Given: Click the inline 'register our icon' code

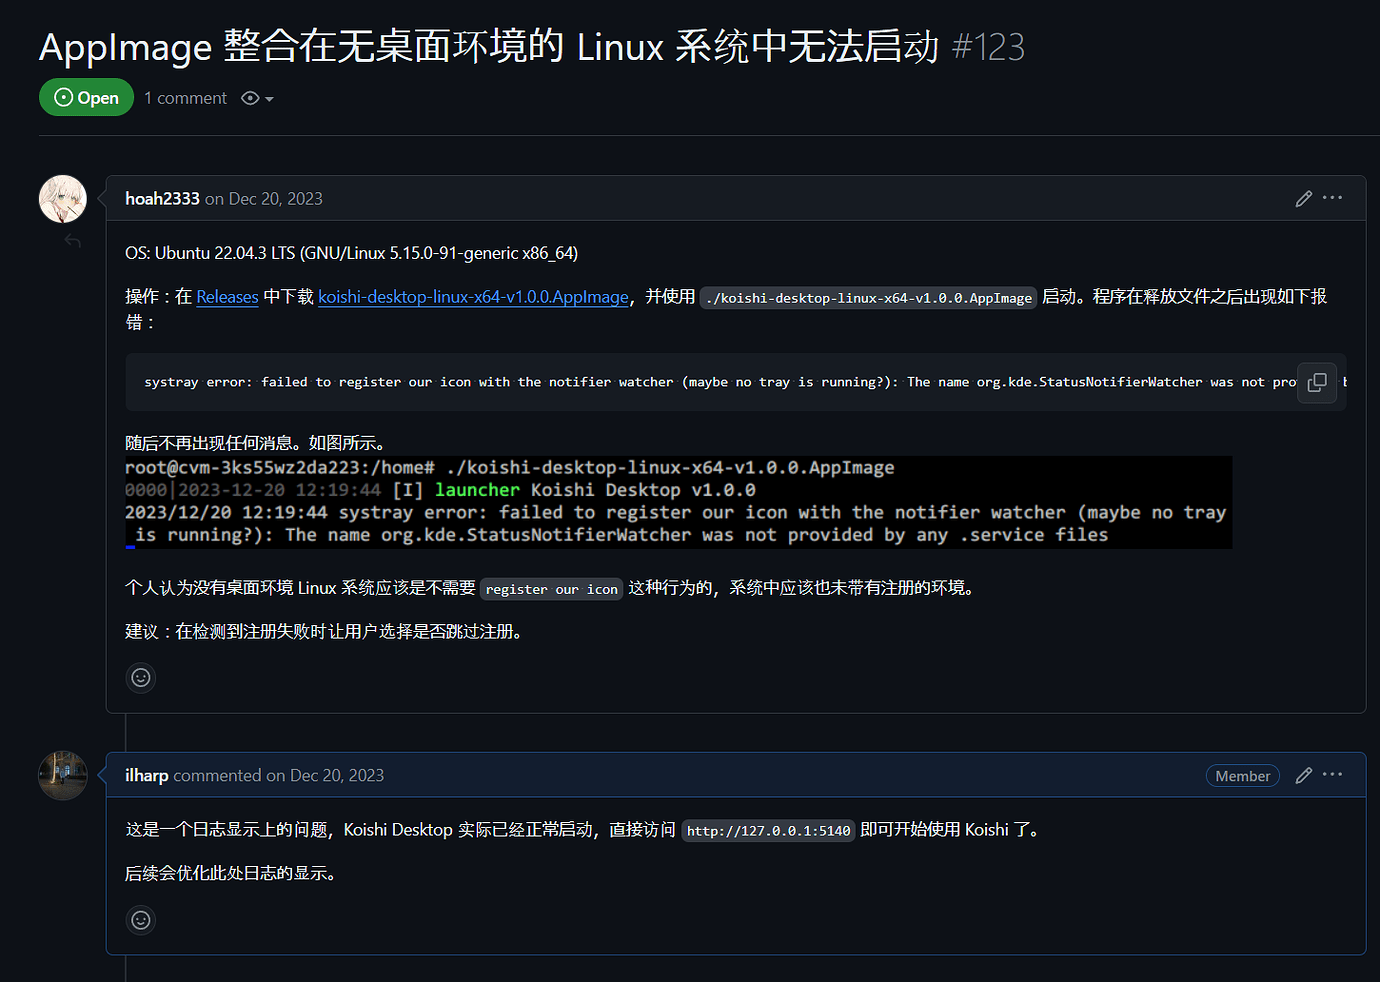Looking at the screenshot, I should click(552, 589).
